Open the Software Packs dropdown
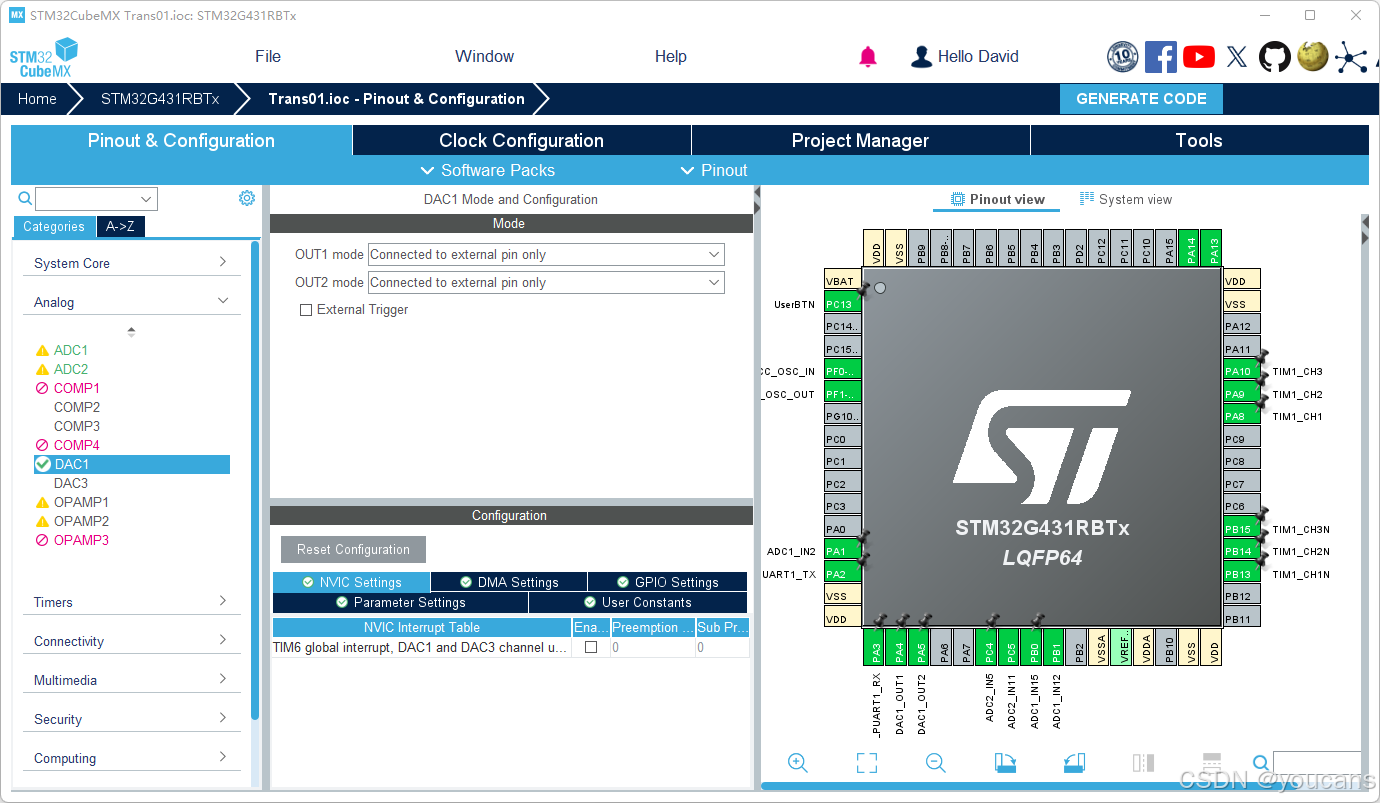Screen dimensions: 1380x803 click(x=488, y=170)
